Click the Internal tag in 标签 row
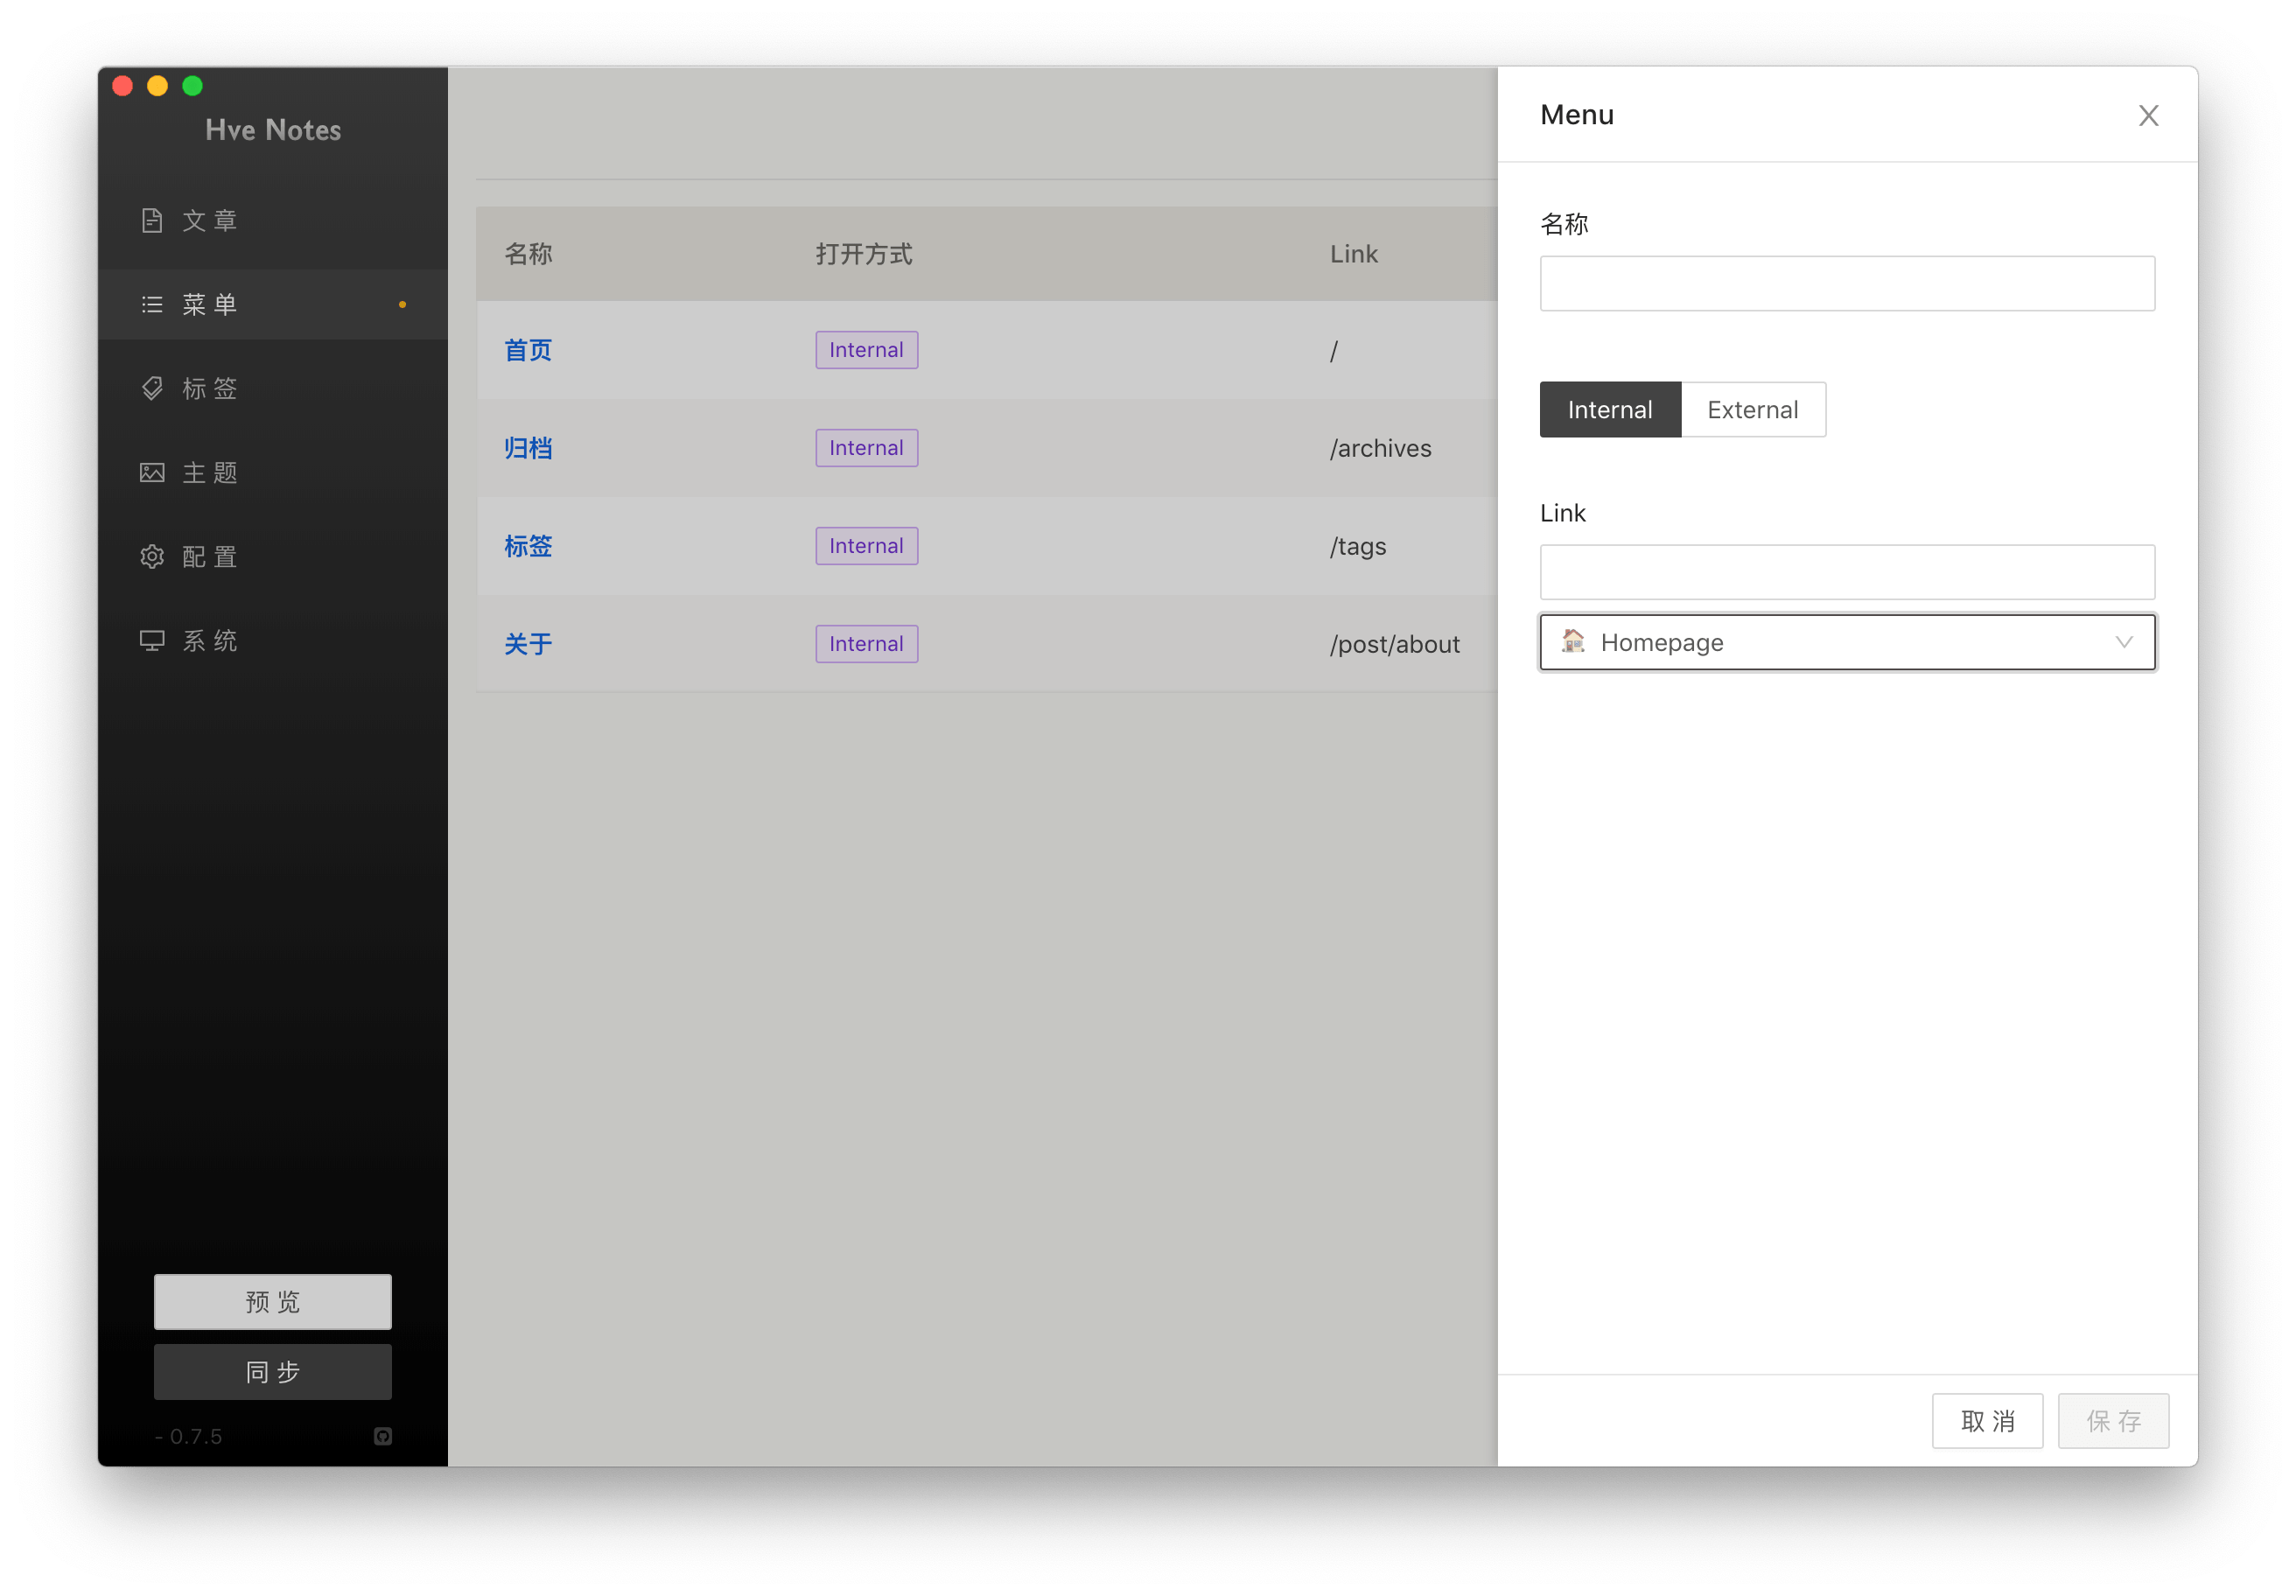The width and height of the screenshot is (2296, 1596). pos(866,546)
